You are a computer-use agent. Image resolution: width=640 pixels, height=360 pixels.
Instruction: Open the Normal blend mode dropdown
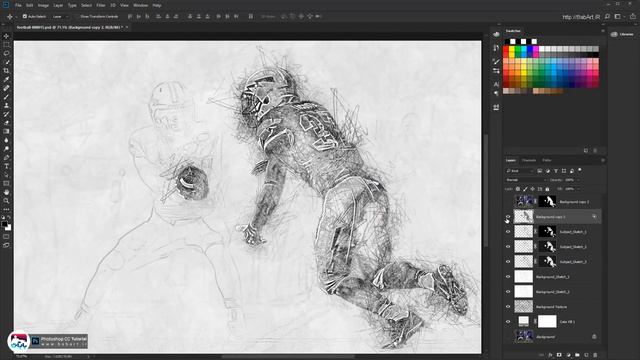[x=527, y=180]
